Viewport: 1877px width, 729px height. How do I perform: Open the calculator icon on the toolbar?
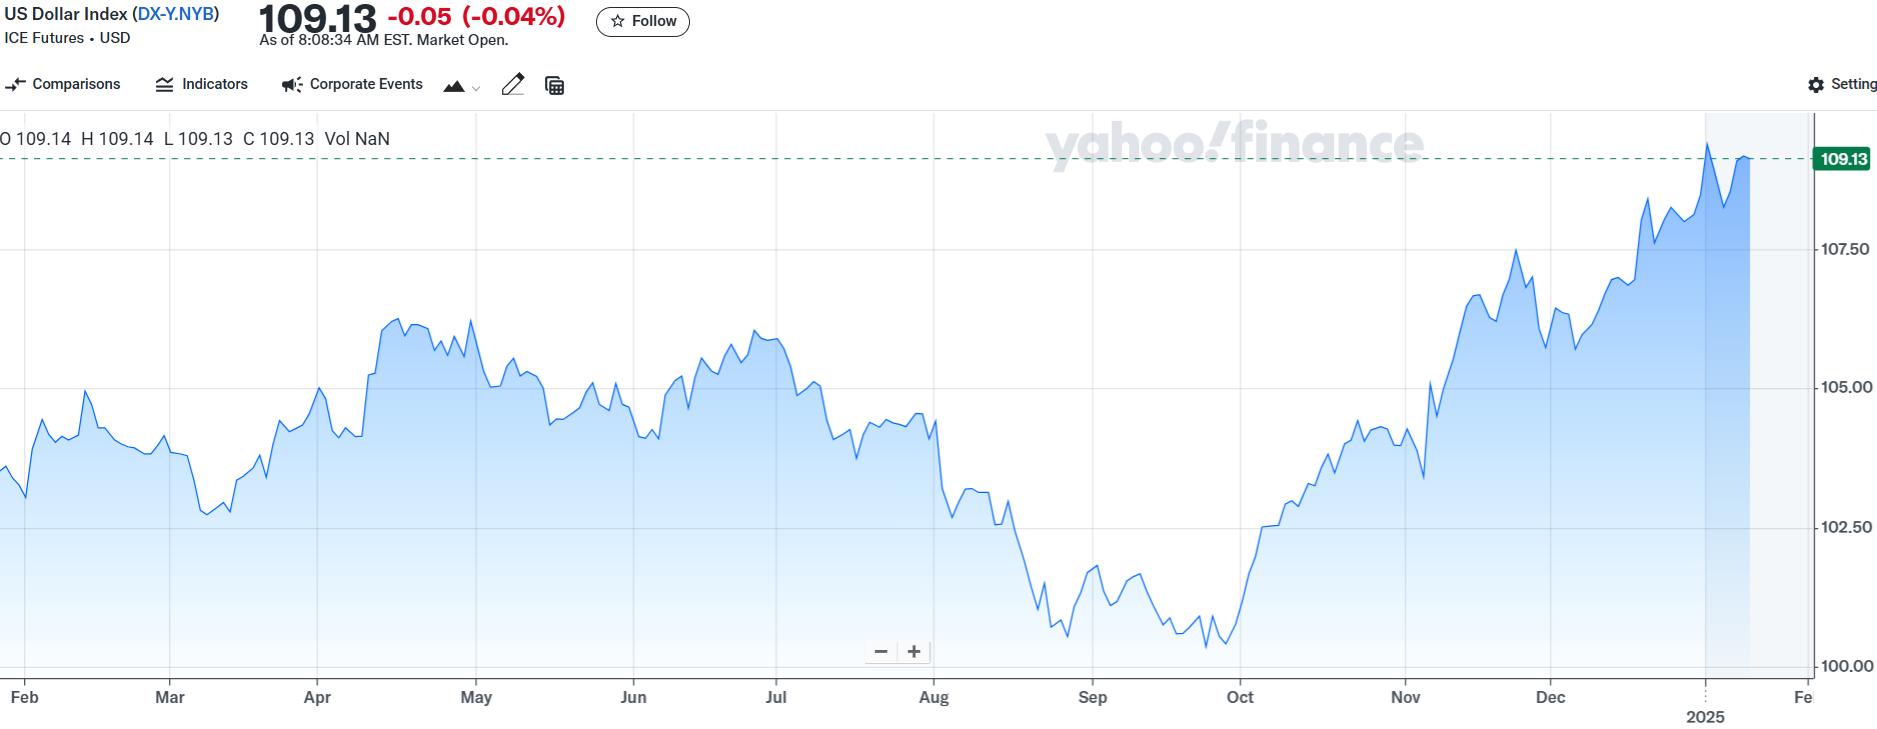point(554,85)
